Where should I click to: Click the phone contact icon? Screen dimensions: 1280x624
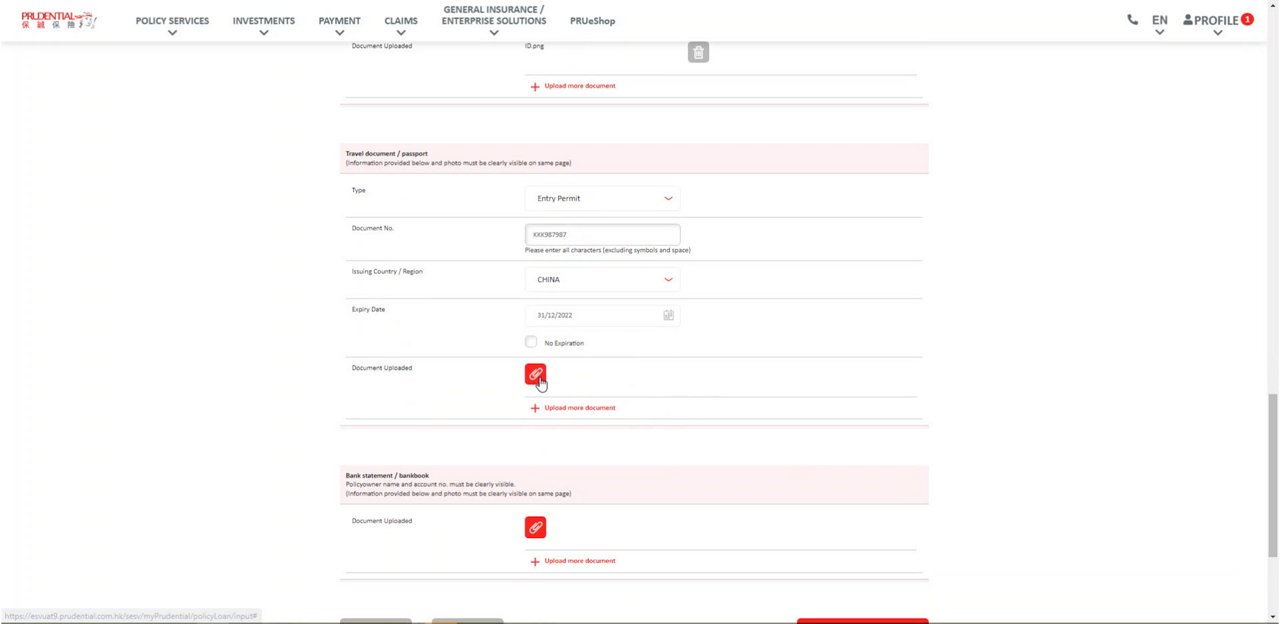tap(1132, 20)
